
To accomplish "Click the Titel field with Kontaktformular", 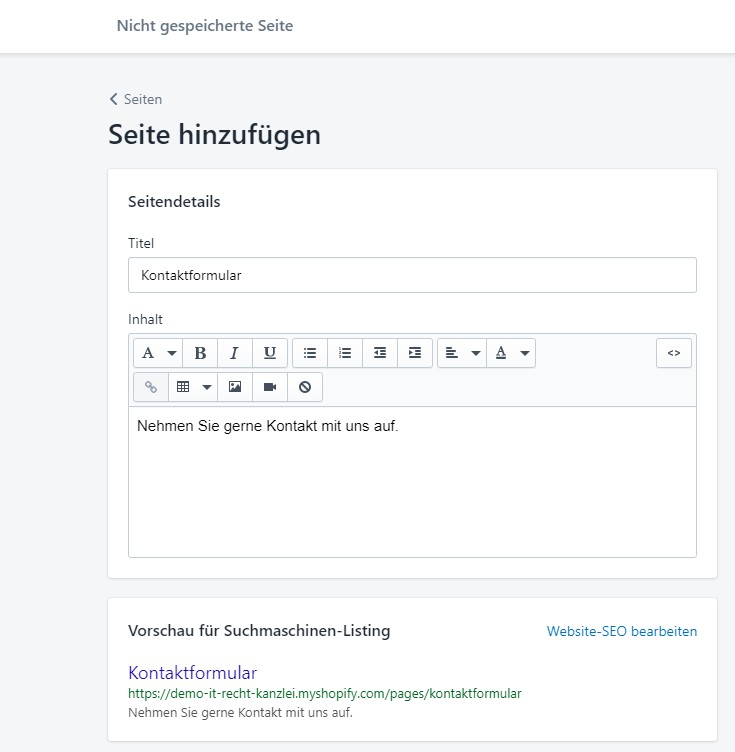I will 412,275.
